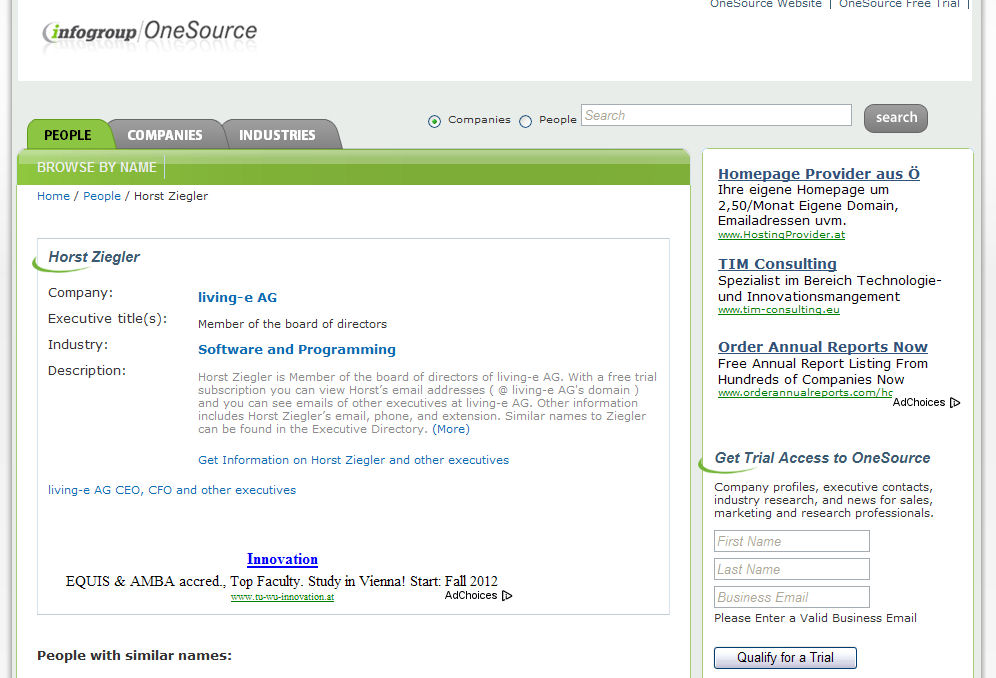The height and width of the screenshot is (678, 996).
Task: Open the living-e AG company link
Action: (x=238, y=297)
